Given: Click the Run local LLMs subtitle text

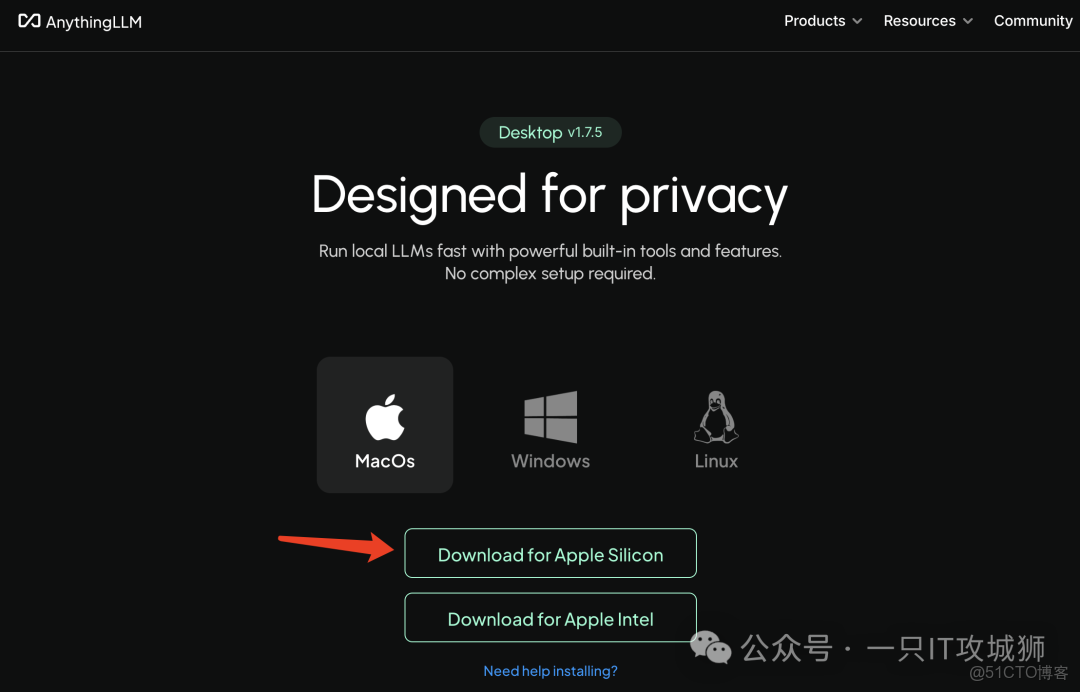Looking at the screenshot, I should pos(550,251).
